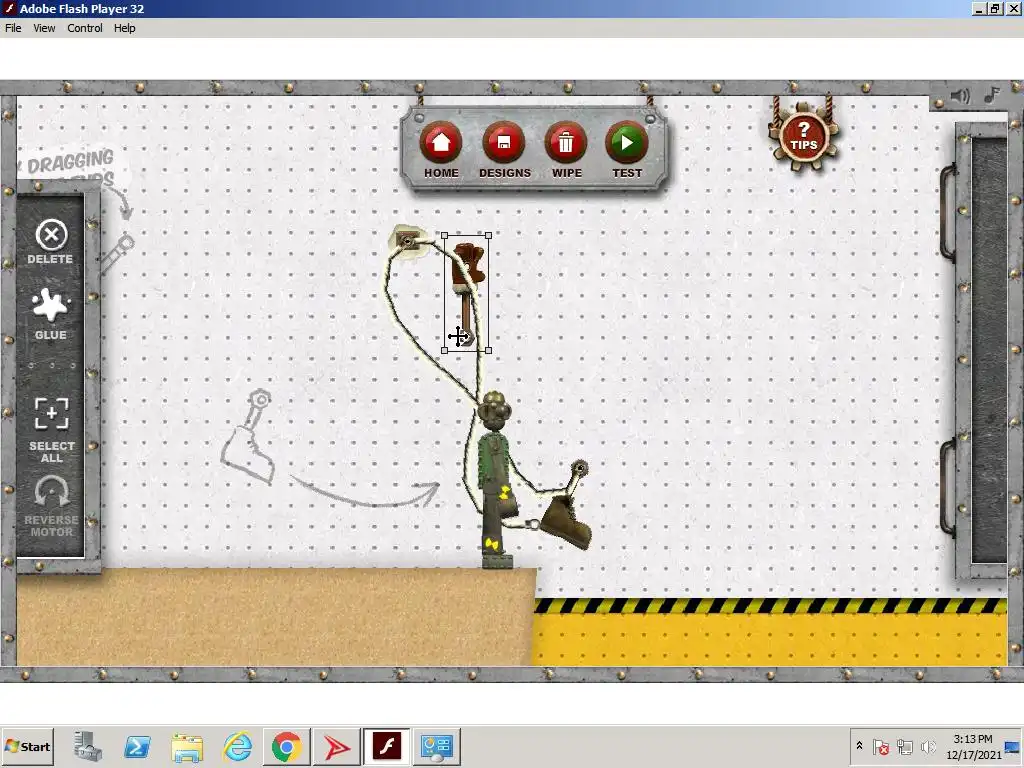Click the boot lever pivot pin
This screenshot has width=1024, height=768.
pos(579,468)
